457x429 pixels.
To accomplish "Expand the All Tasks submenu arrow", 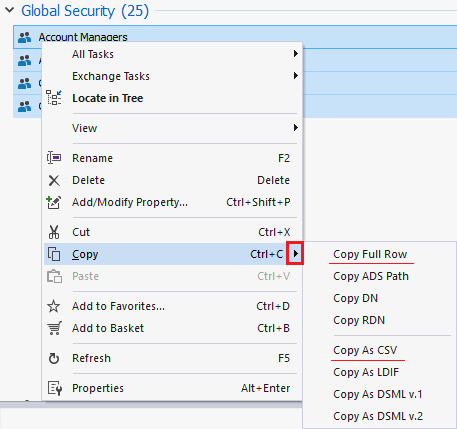I will [295, 54].
